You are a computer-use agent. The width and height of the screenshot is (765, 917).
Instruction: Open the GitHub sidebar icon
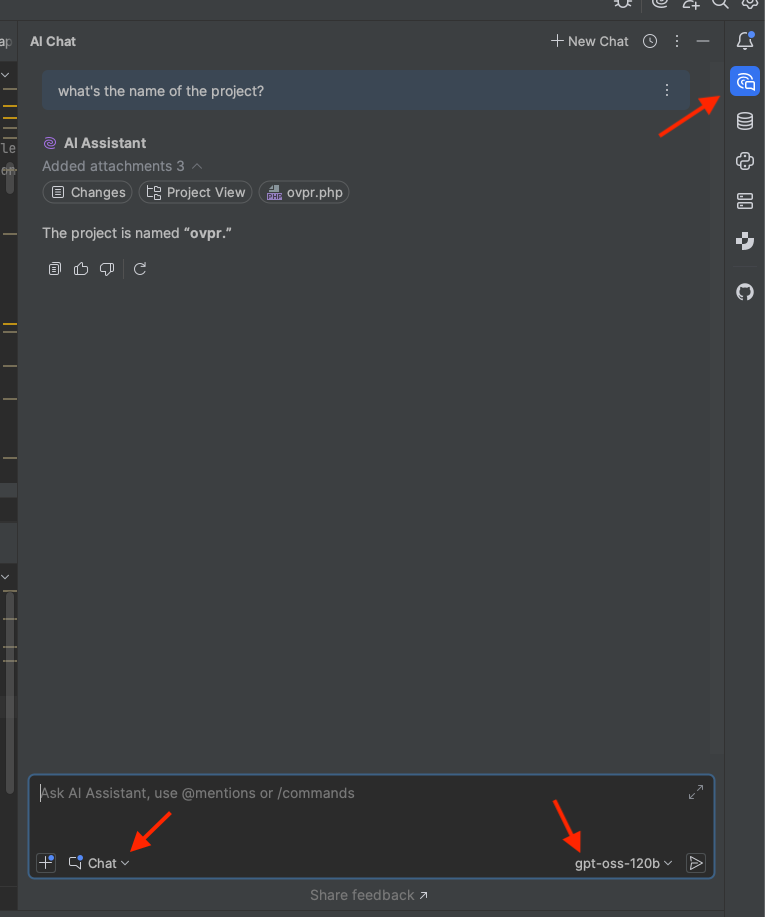coord(744,292)
